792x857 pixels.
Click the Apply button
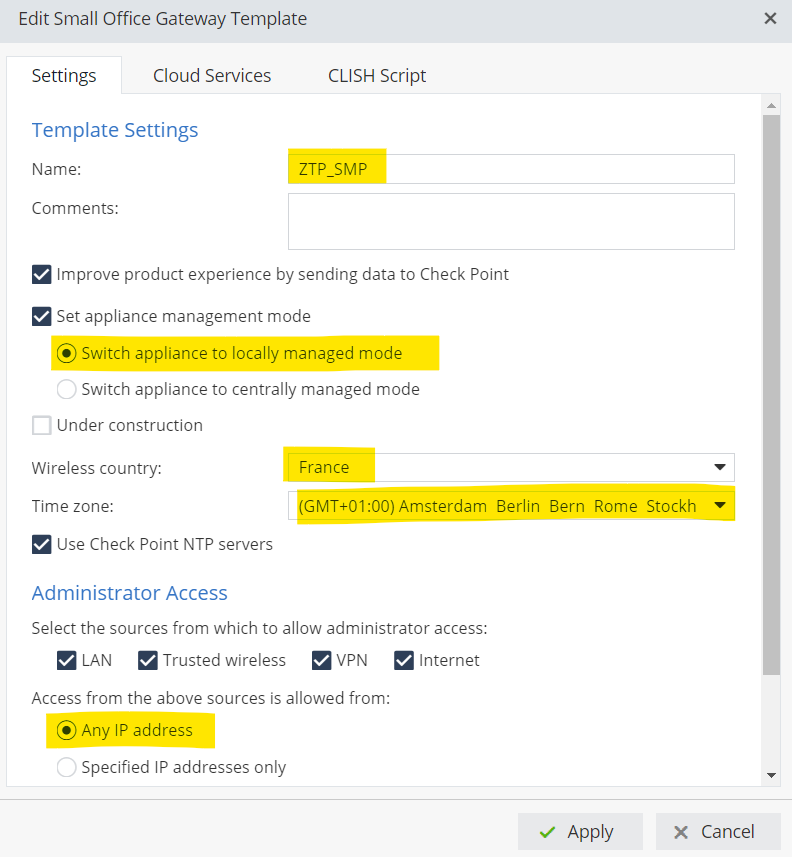pos(576,831)
